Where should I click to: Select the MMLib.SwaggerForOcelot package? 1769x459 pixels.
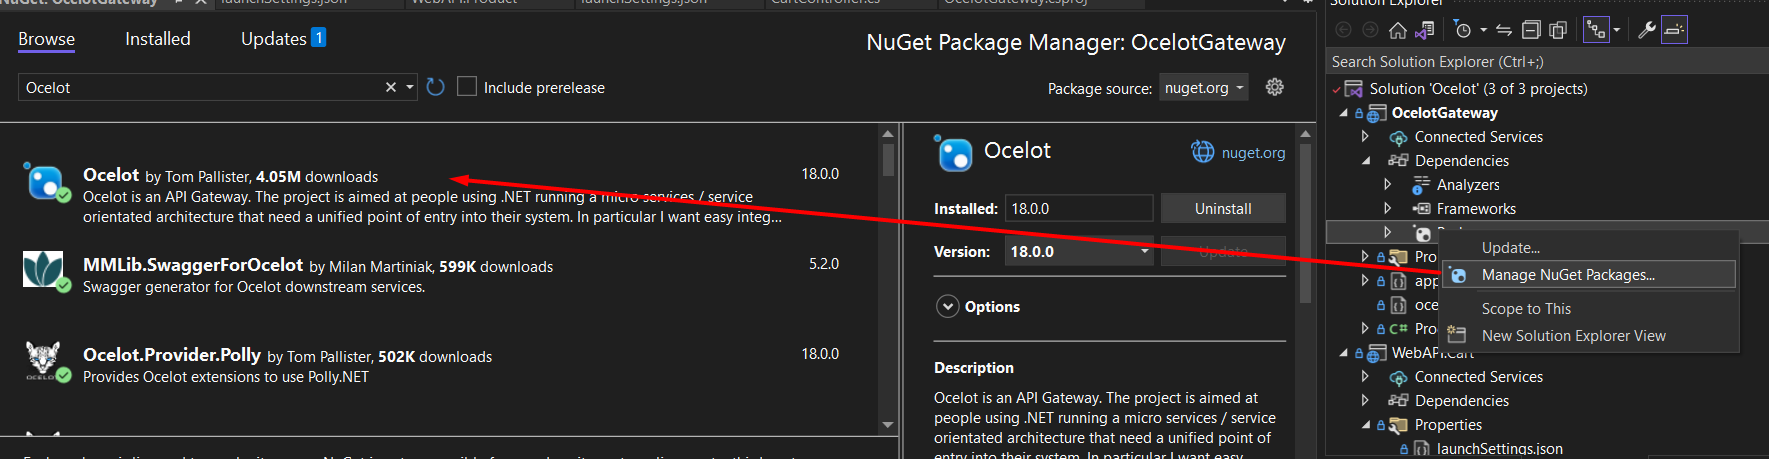click(x=193, y=265)
